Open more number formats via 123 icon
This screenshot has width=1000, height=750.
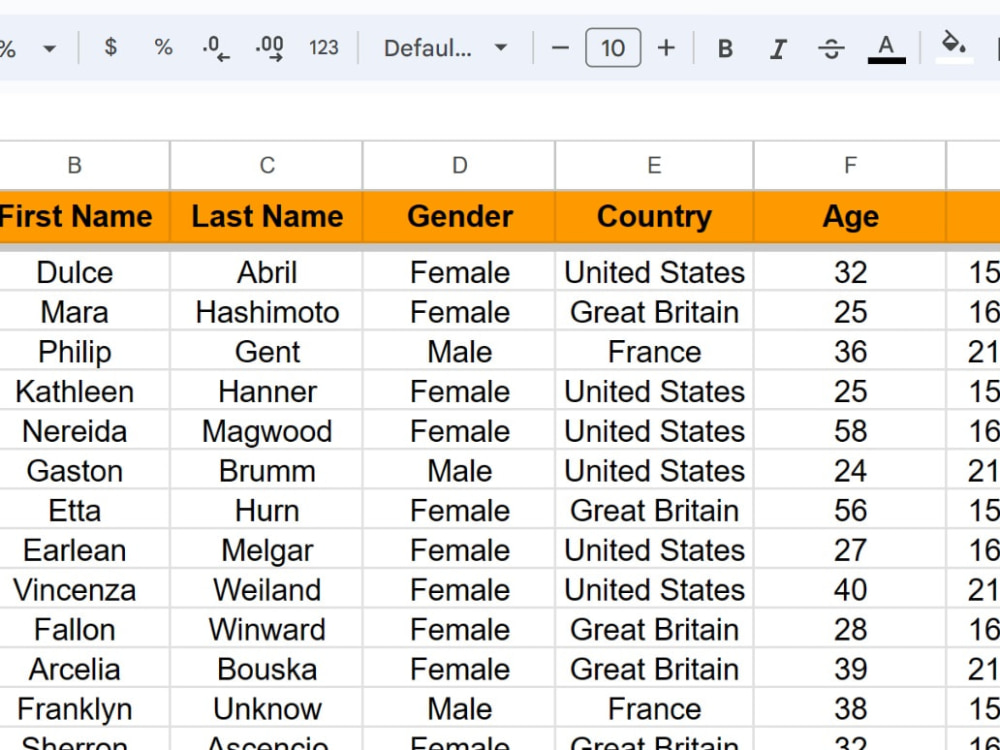[324, 47]
